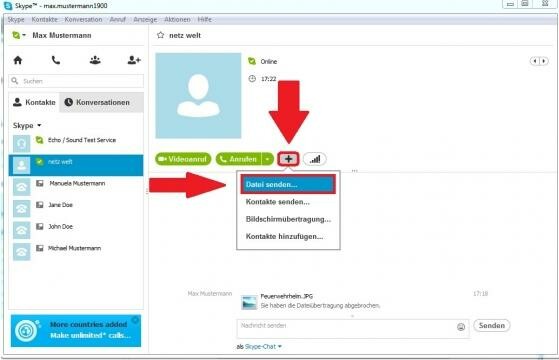The image size is (559, 360).
Task: Click the Max Mustermann profile name
Action: pos(62,35)
